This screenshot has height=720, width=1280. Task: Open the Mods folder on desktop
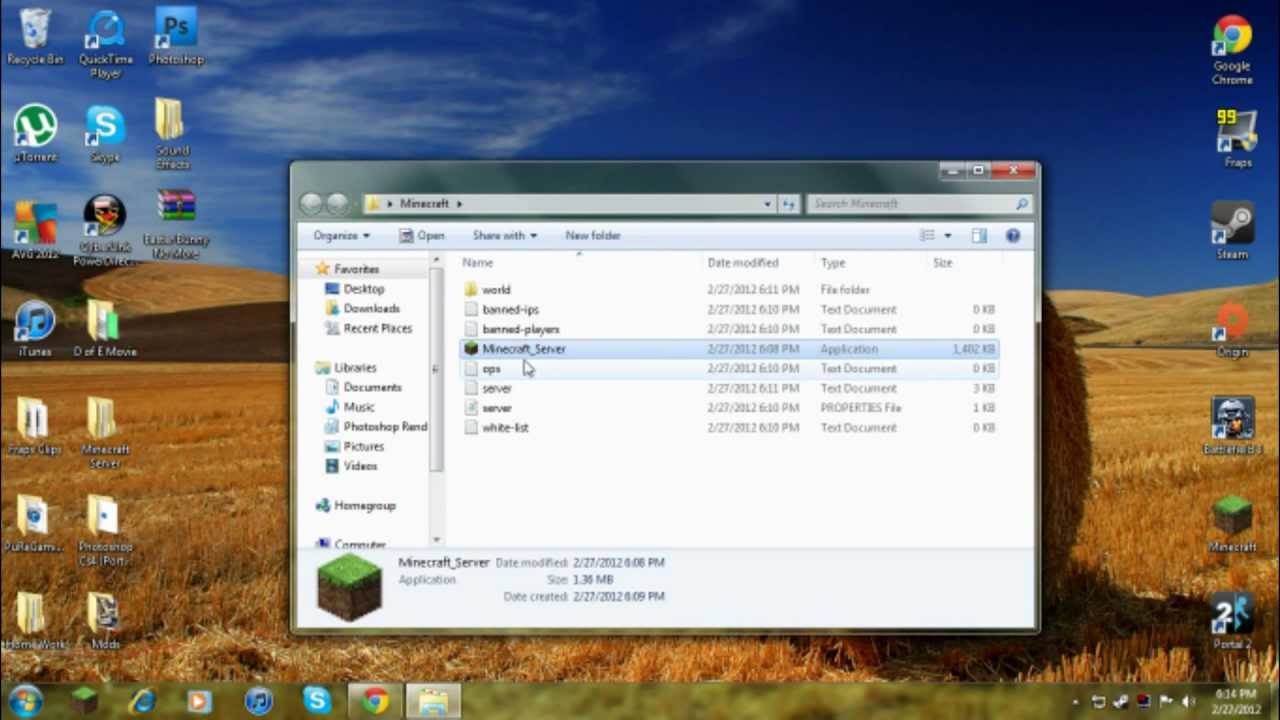tap(105, 621)
